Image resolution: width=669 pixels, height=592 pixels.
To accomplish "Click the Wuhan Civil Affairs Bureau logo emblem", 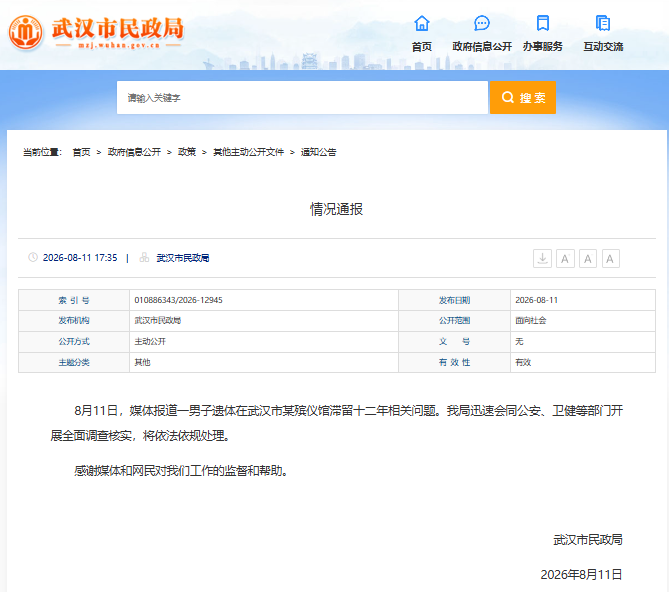I will (x=26, y=32).
